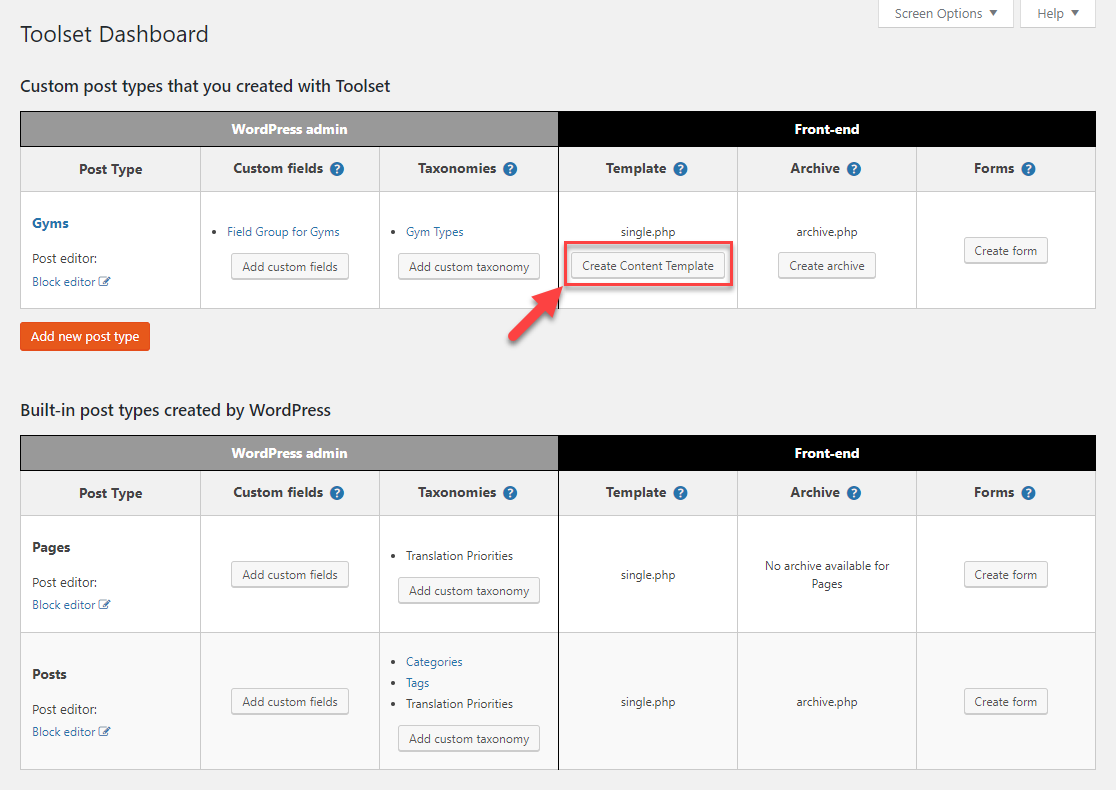This screenshot has width=1116, height=790.
Task: Click Add custom taxonomy for Pages
Action: [x=469, y=591]
